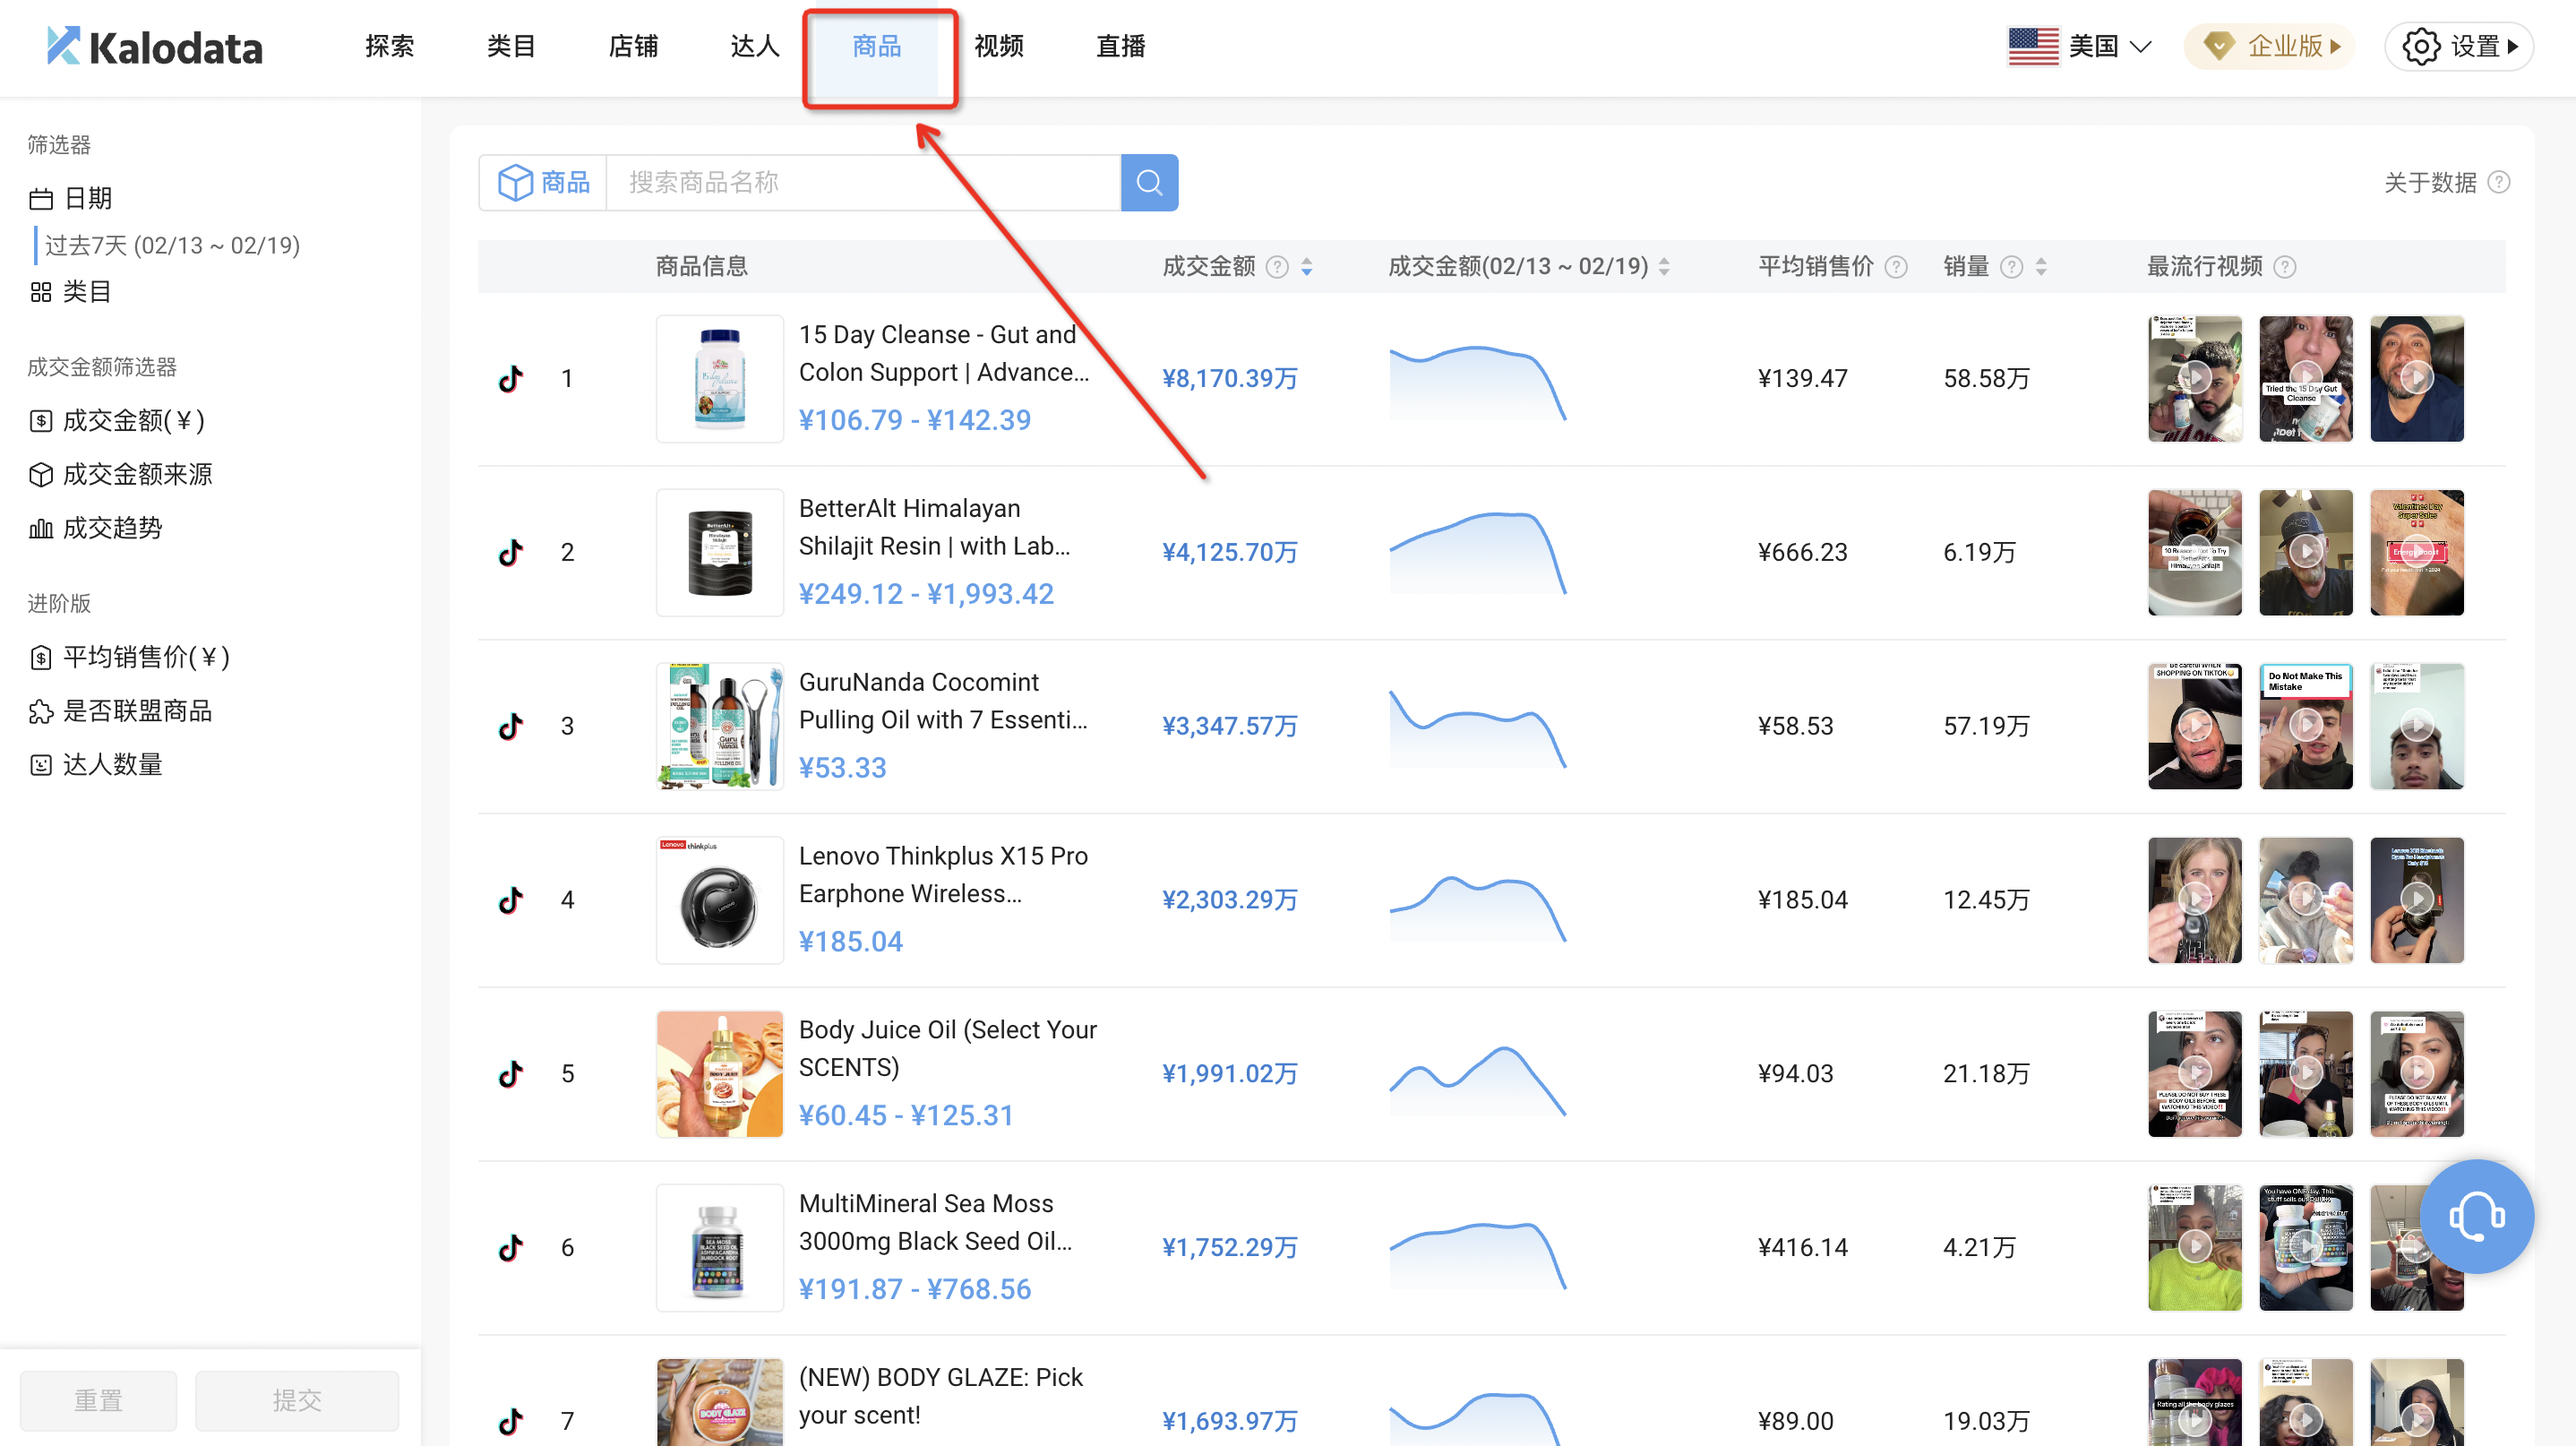Click TikTok icon on Body Juice Oil row

tap(511, 1074)
